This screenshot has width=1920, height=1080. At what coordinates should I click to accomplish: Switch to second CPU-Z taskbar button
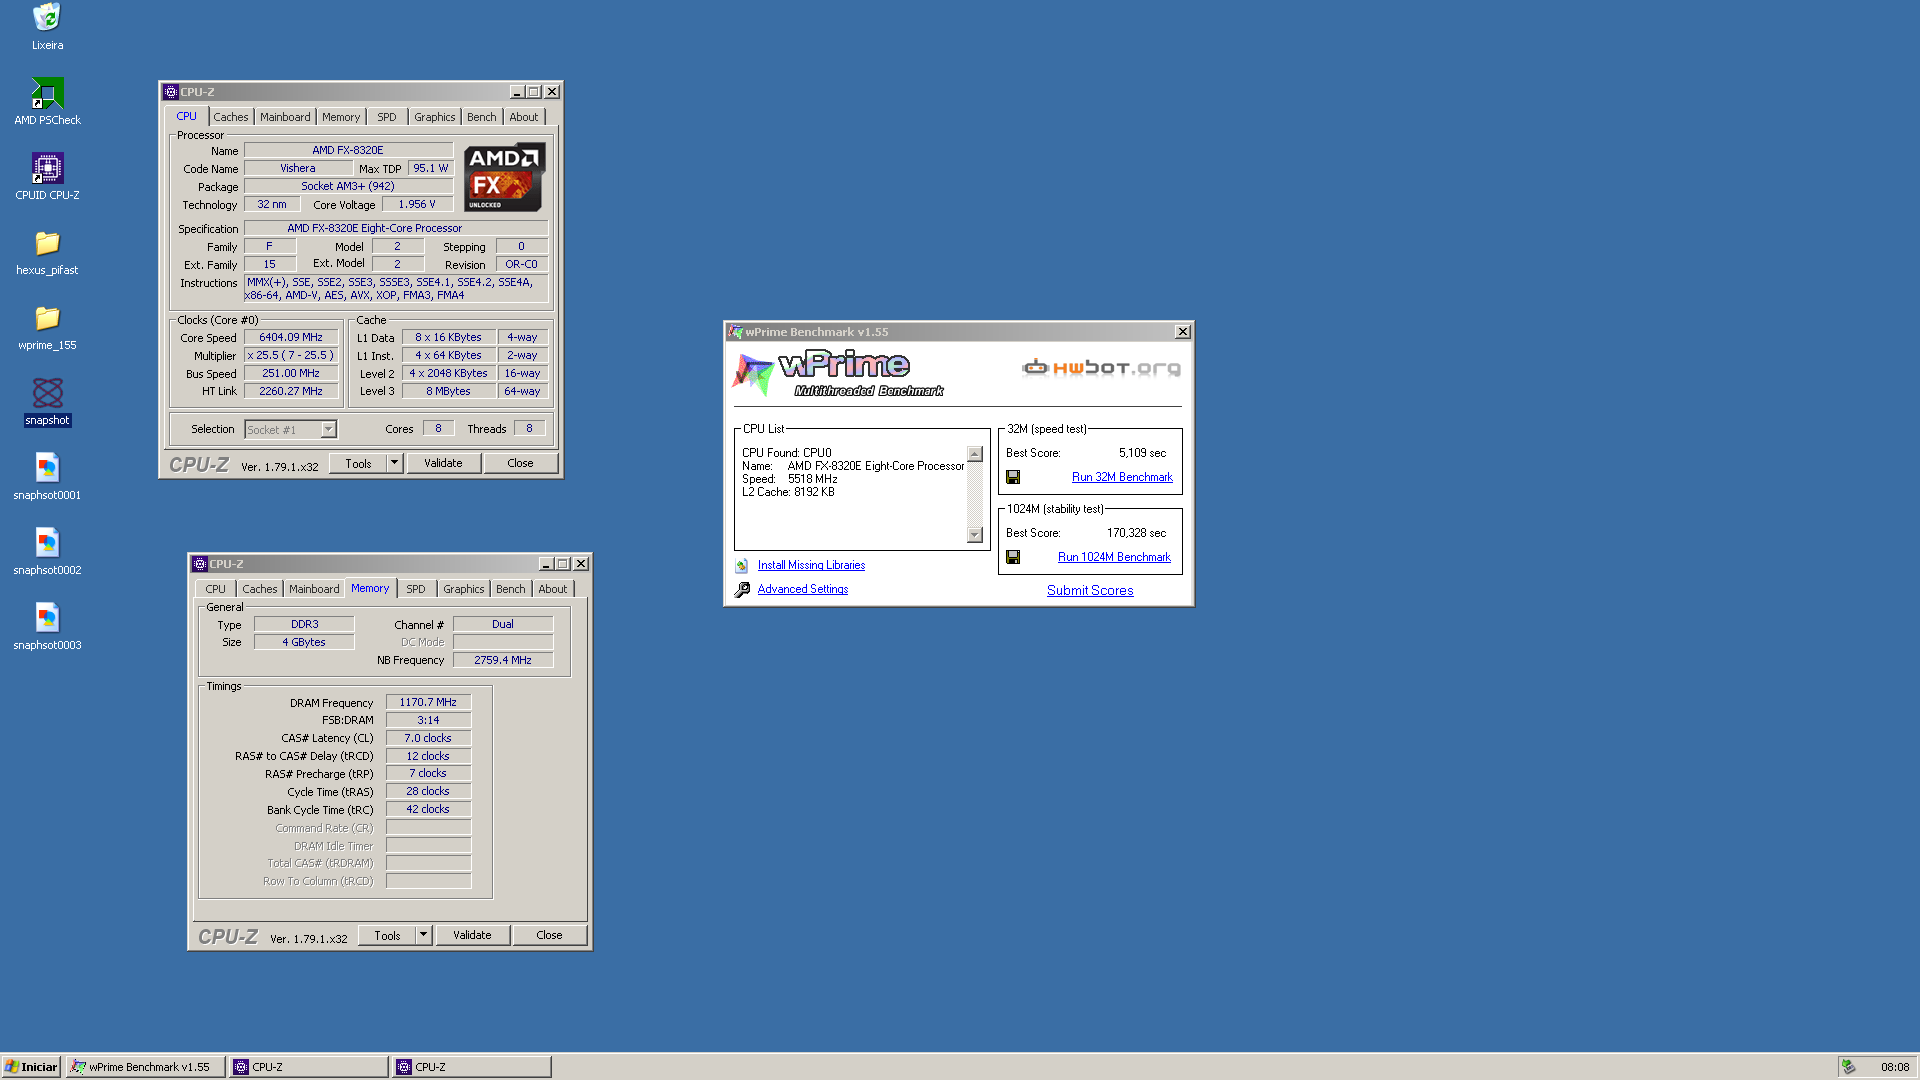click(x=471, y=1067)
